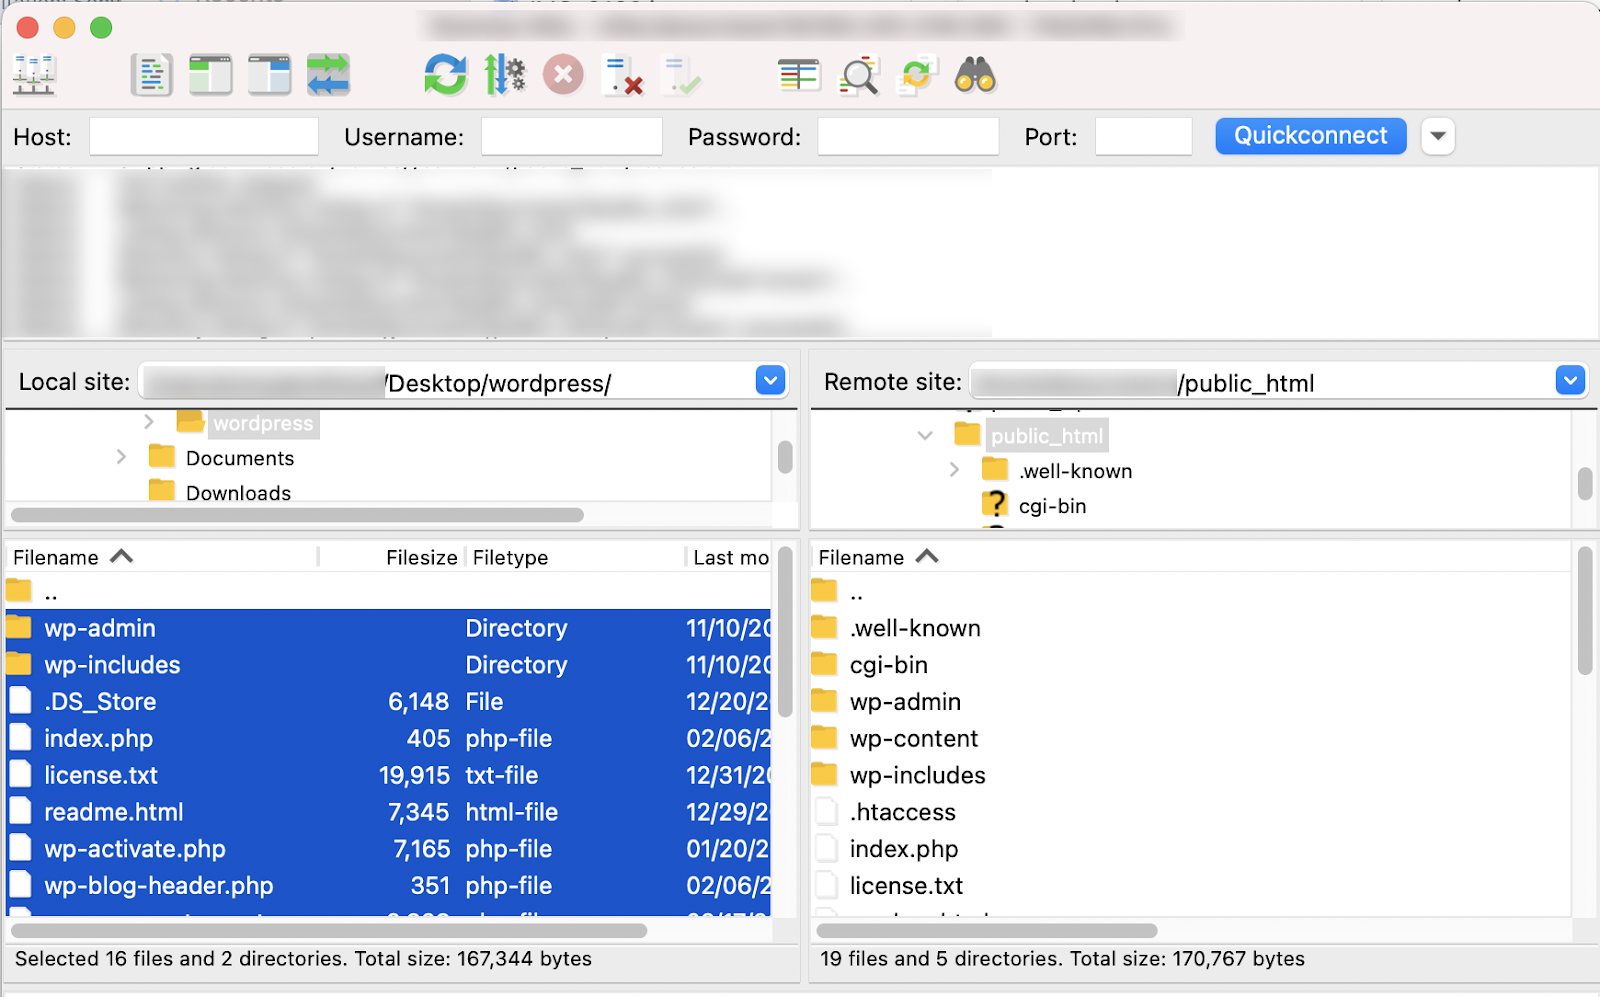1600x997 pixels.
Task: Toggle directory comparison magnifier icon
Action: click(x=858, y=75)
